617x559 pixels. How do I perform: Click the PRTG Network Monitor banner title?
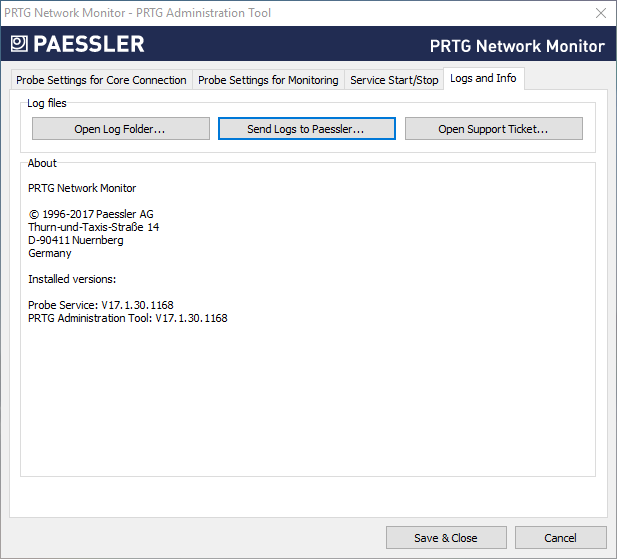[516, 46]
